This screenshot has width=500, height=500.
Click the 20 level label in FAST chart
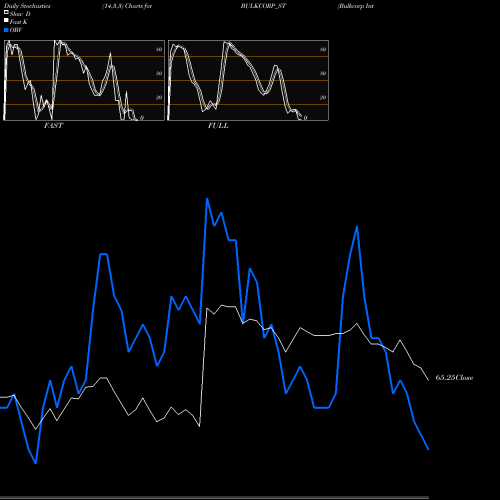click(x=159, y=97)
